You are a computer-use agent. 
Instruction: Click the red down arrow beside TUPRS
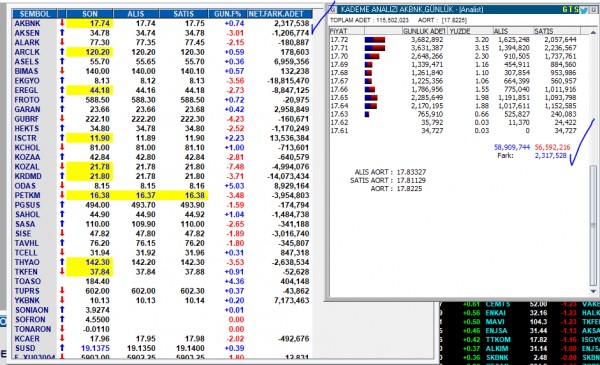tap(62, 291)
